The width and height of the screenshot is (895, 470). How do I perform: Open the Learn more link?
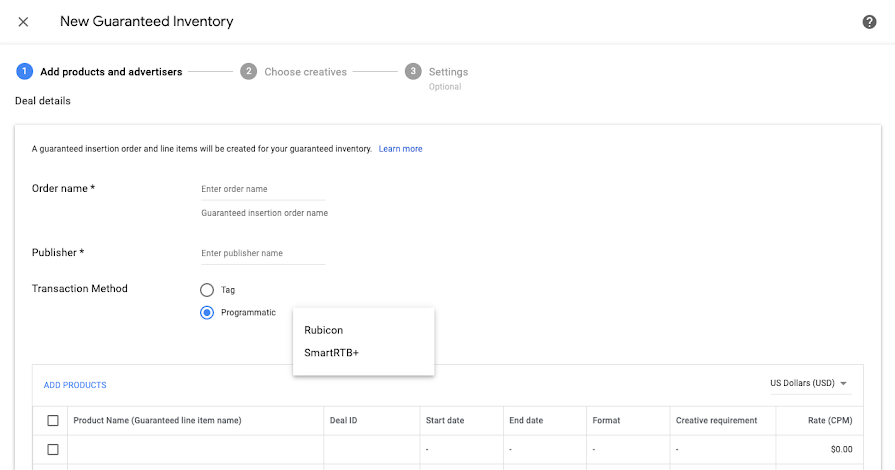click(400, 149)
